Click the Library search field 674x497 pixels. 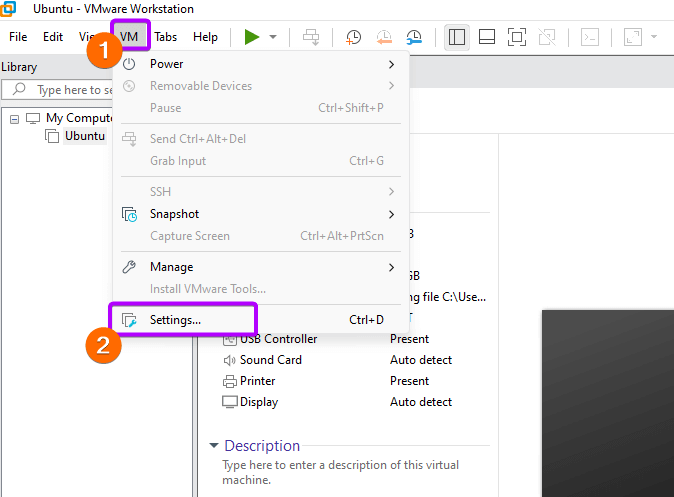[58, 89]
